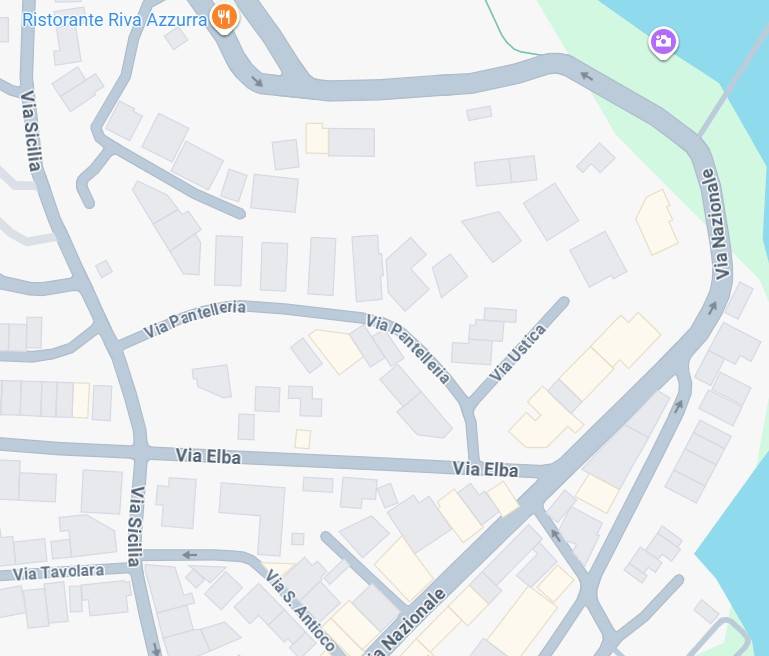Select Via Nazionale label beside Via S. Antioco

410,623
